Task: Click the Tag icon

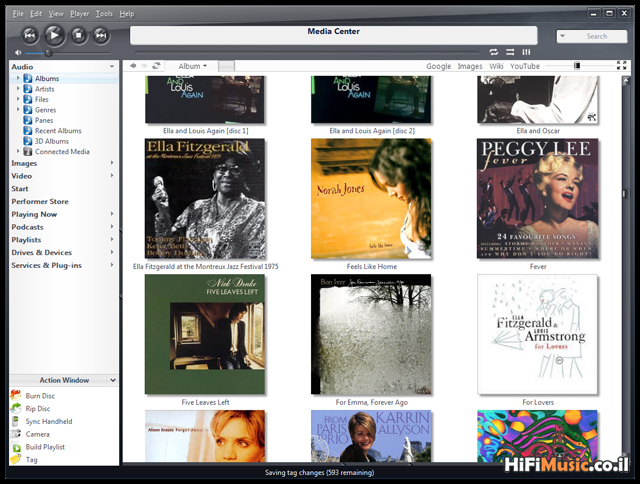Action: [x=16, y=459]
